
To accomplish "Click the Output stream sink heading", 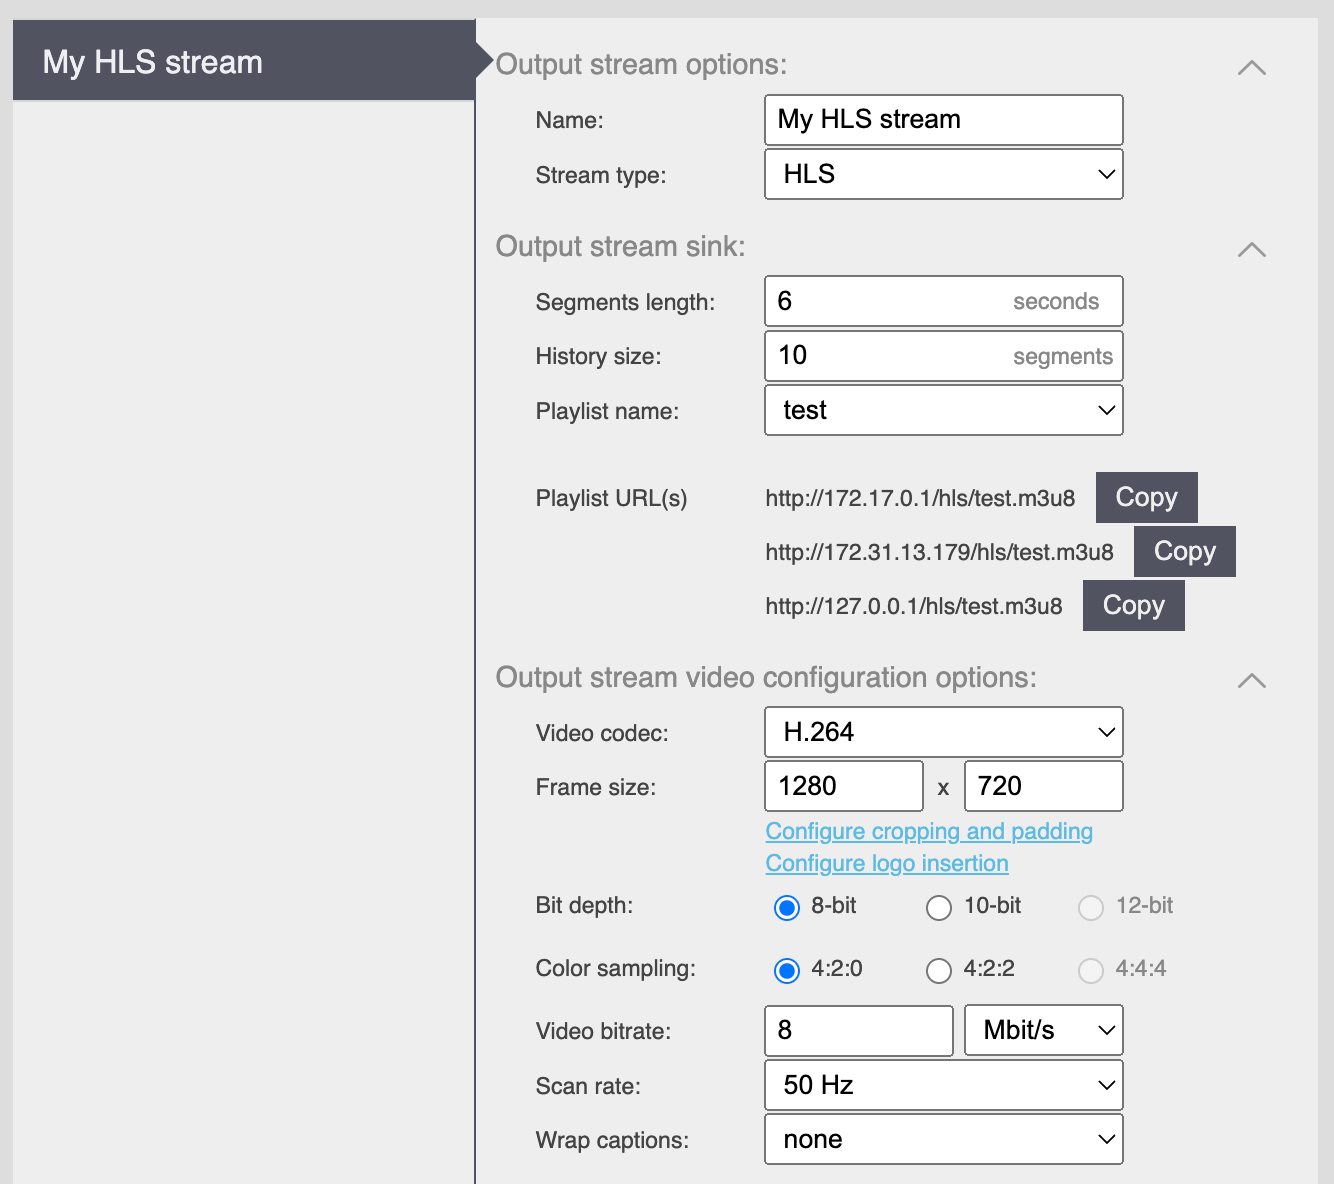I will tap(620, 247).
